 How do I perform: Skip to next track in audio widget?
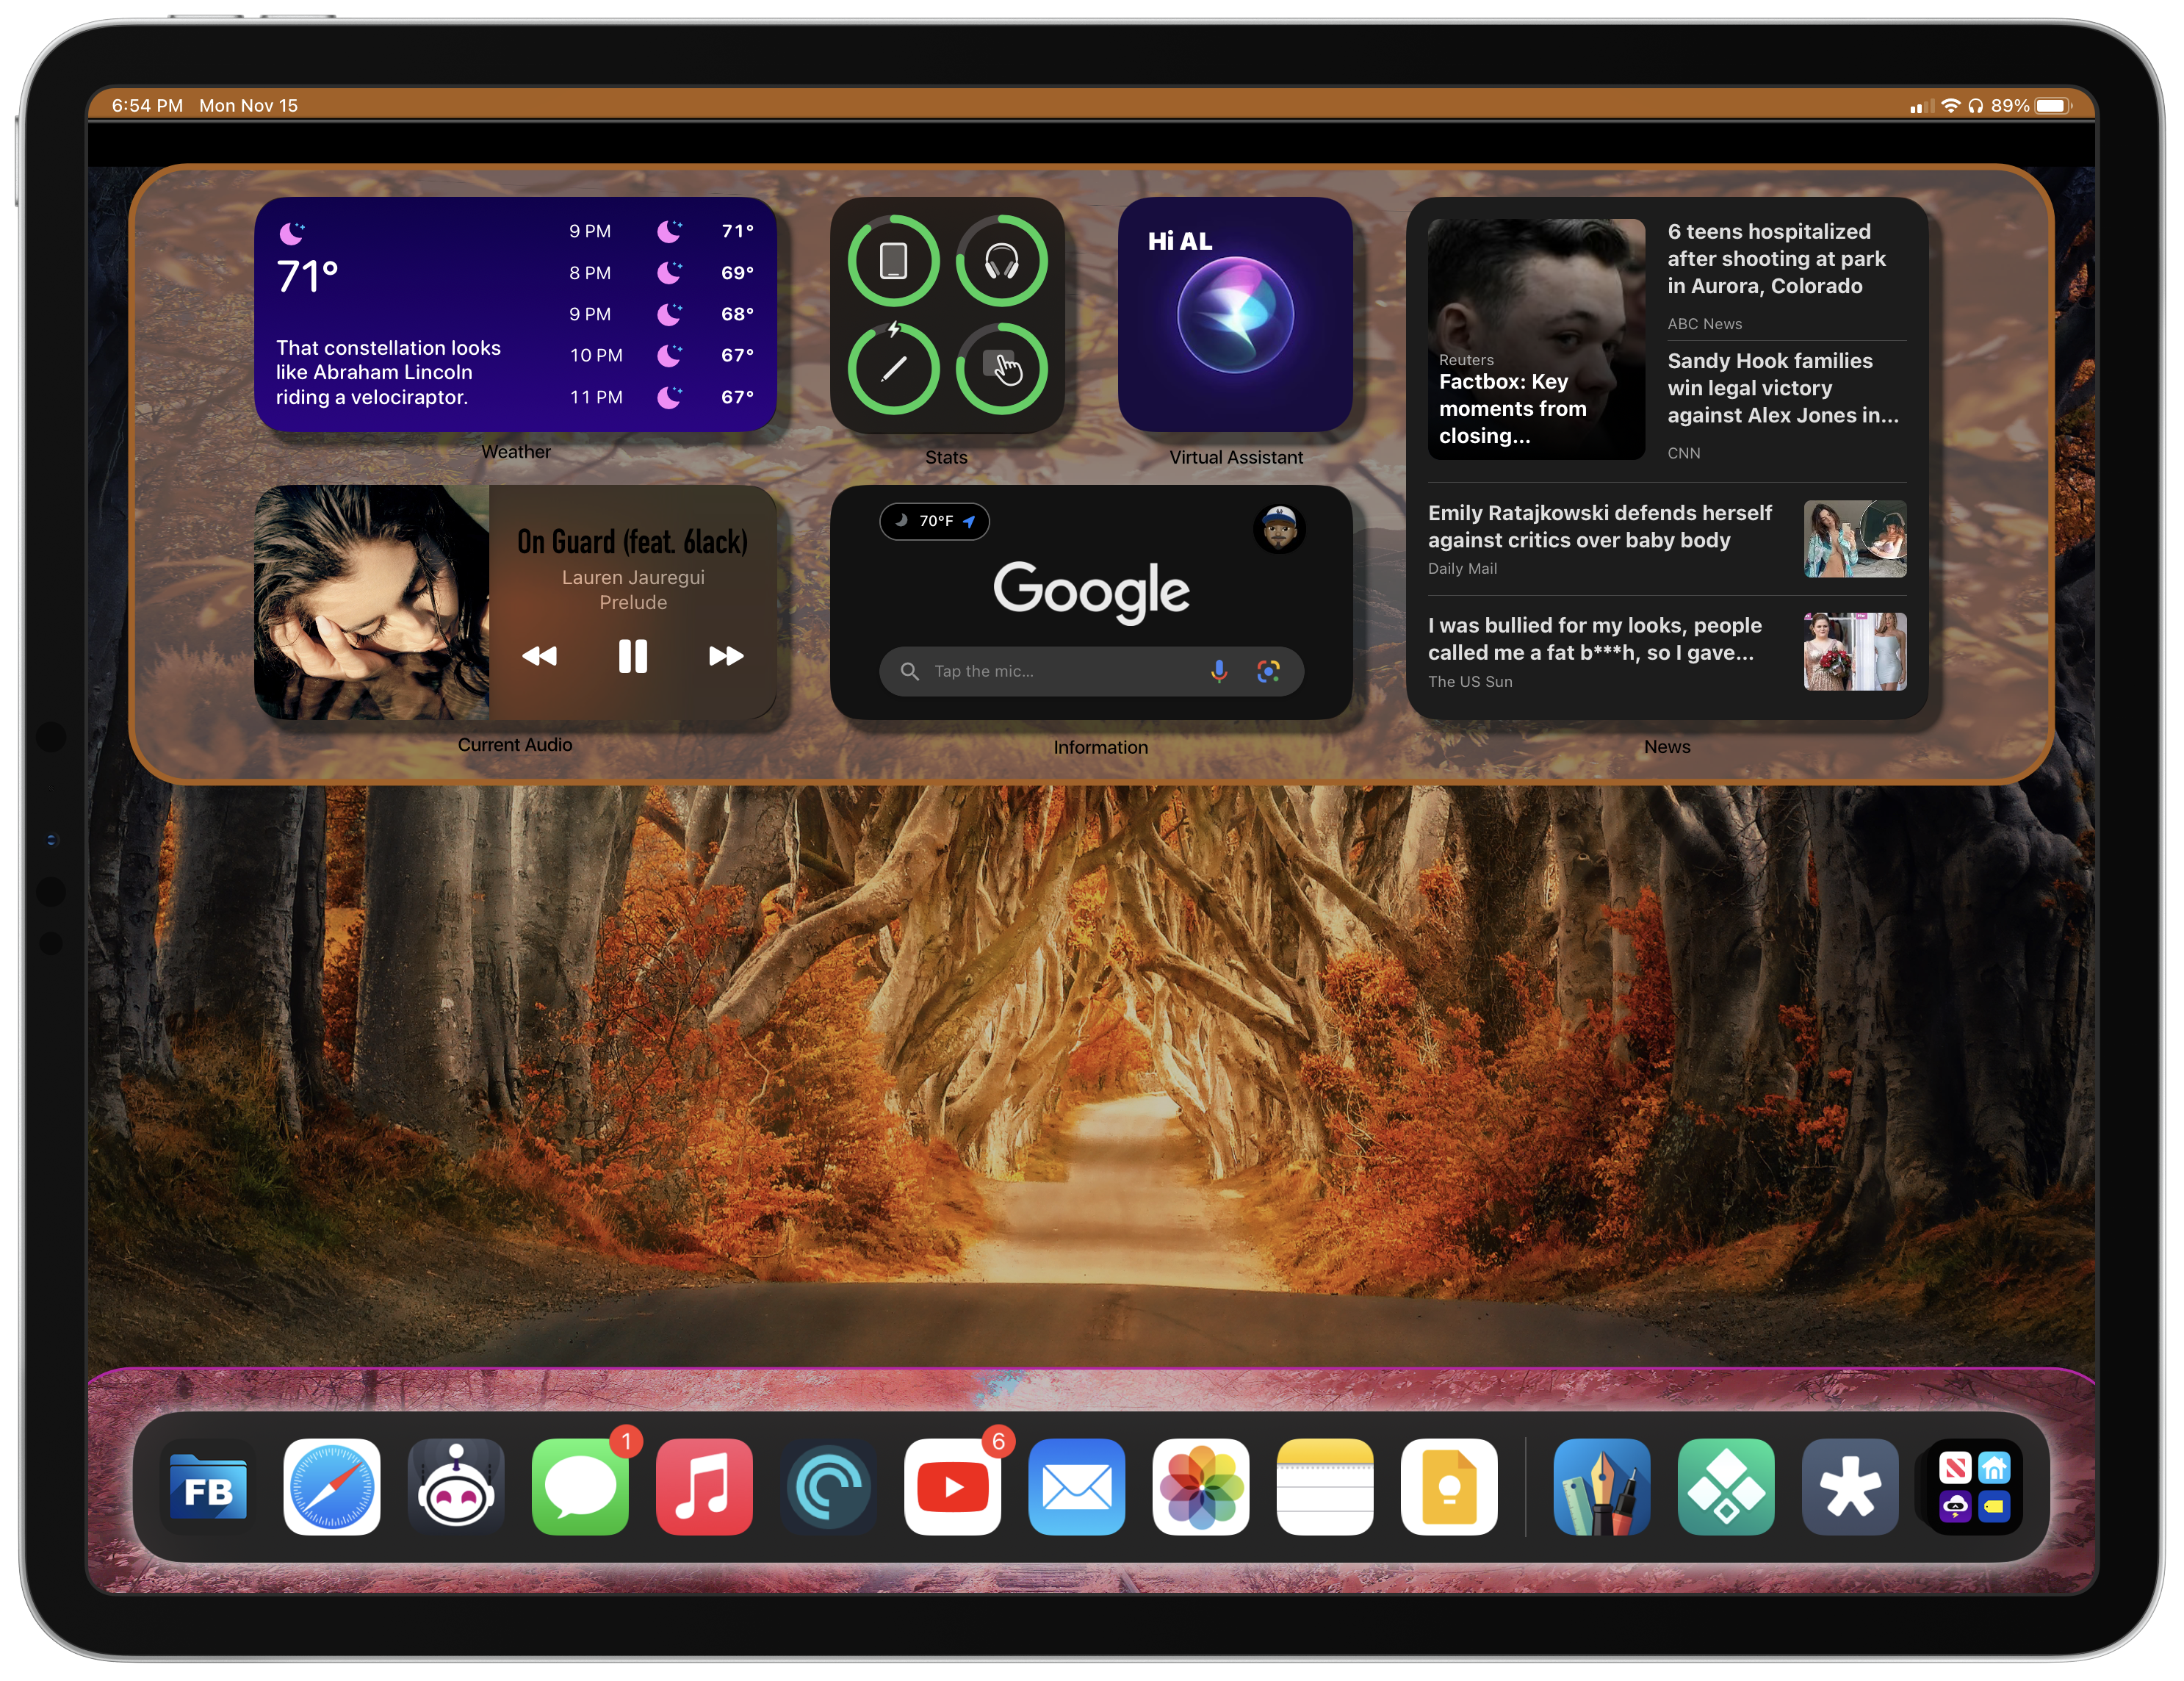(726, 656)
